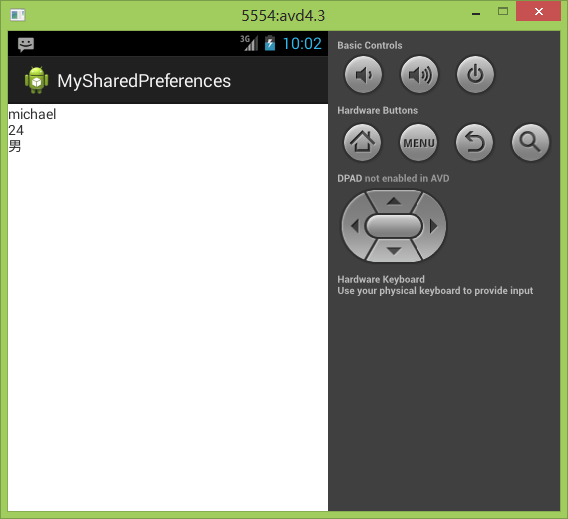
Task: Push the DPAD right arrow
Action: click(434, 226)
